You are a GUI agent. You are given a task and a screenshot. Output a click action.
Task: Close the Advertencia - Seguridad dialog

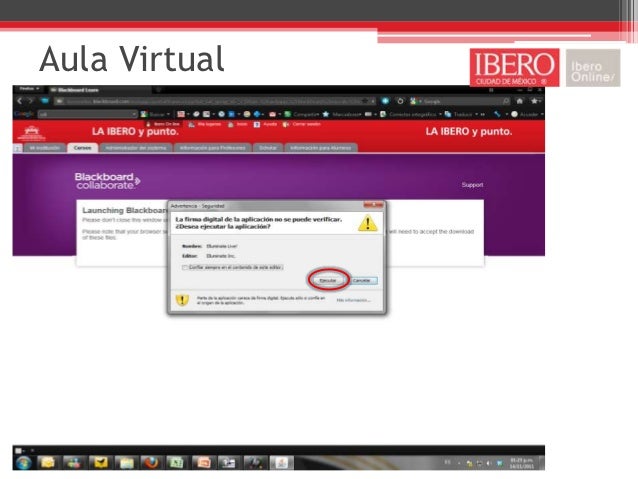coord(373,205)
